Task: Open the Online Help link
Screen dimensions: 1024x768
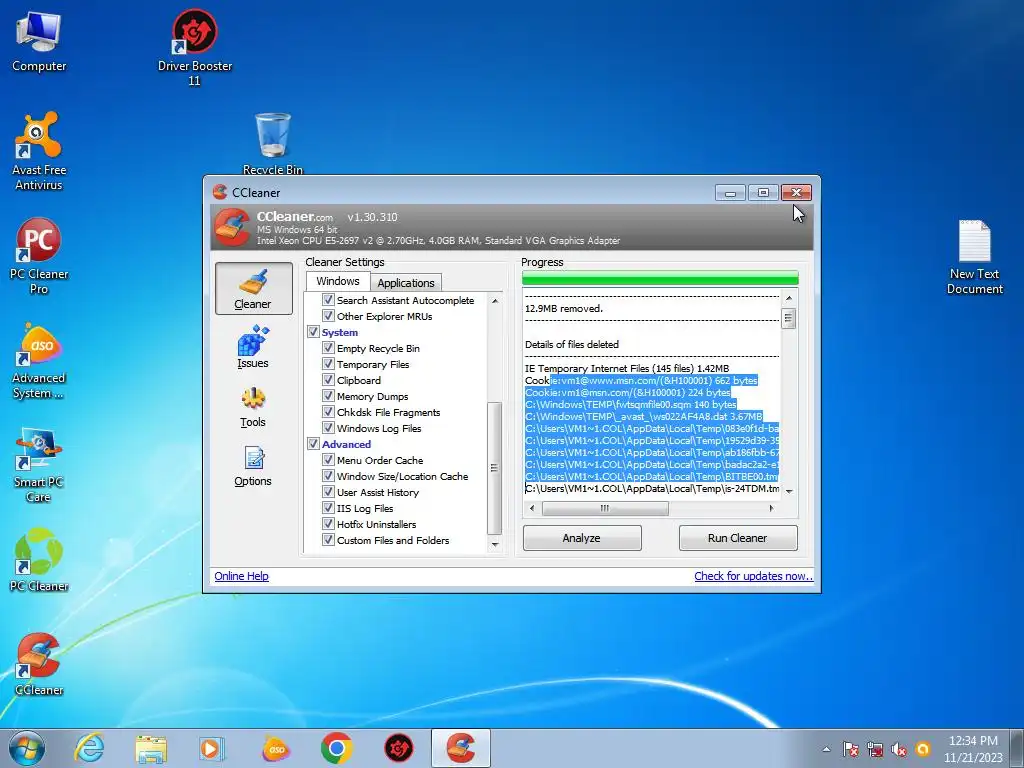Action: (242, 576)
